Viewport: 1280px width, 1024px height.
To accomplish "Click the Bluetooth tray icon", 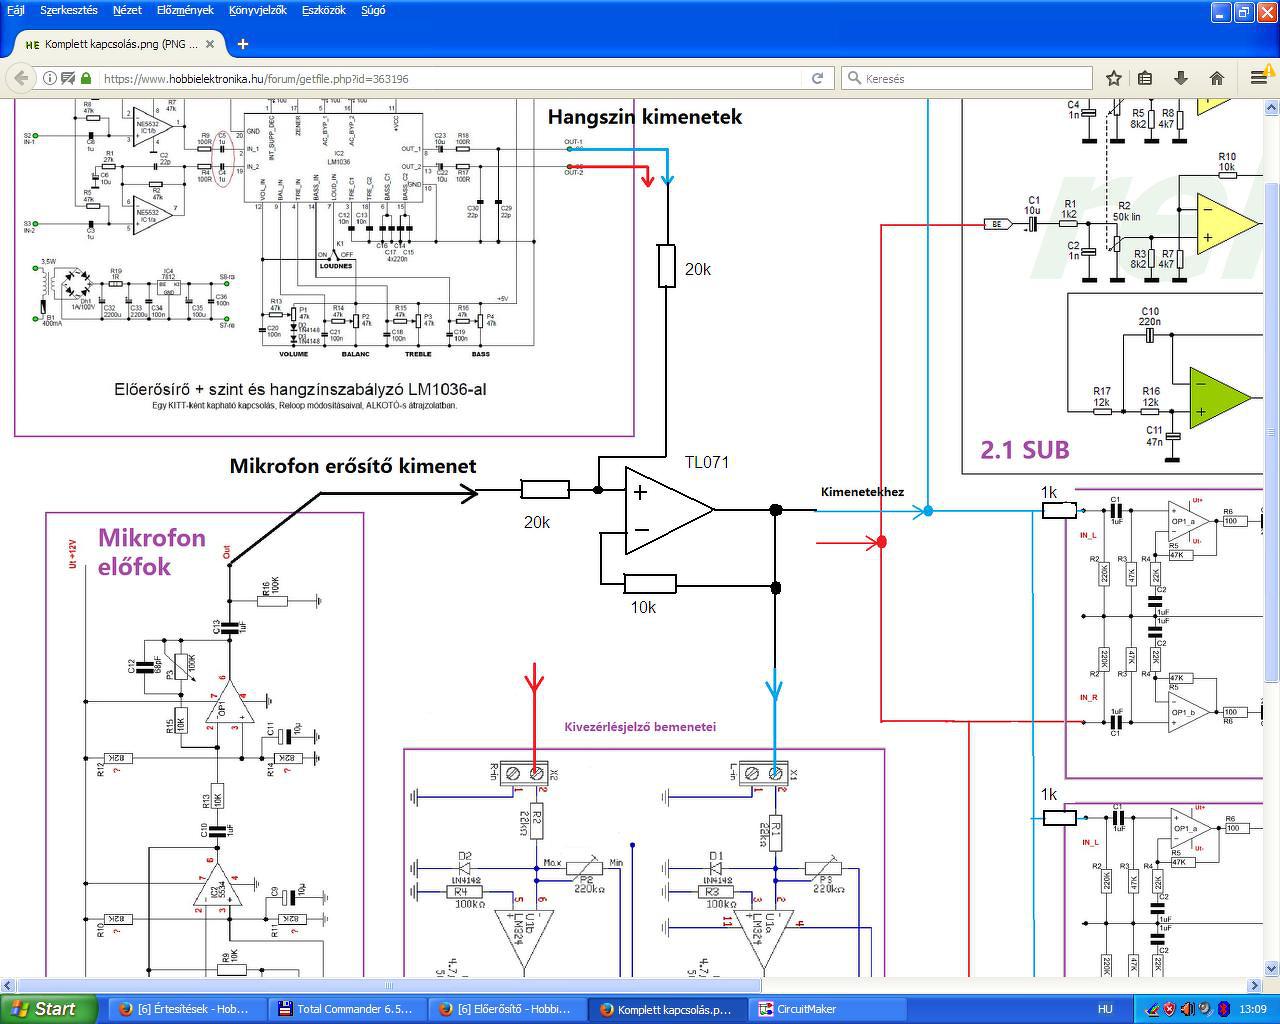I will (x=1222, y=1009).
